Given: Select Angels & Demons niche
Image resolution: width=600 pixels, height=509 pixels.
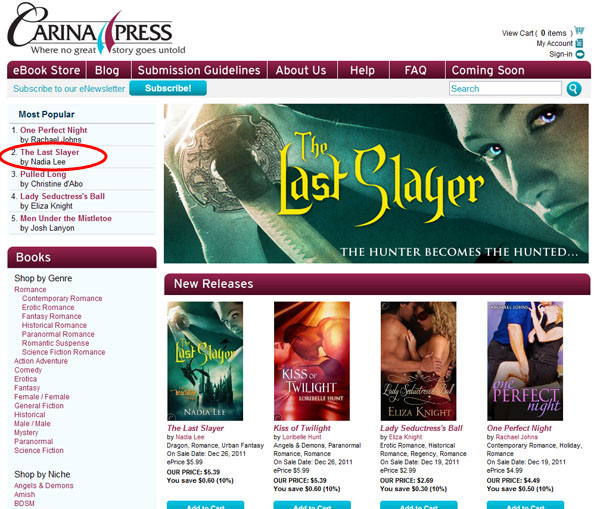Looking at the screenshot, I should point(44,485).
